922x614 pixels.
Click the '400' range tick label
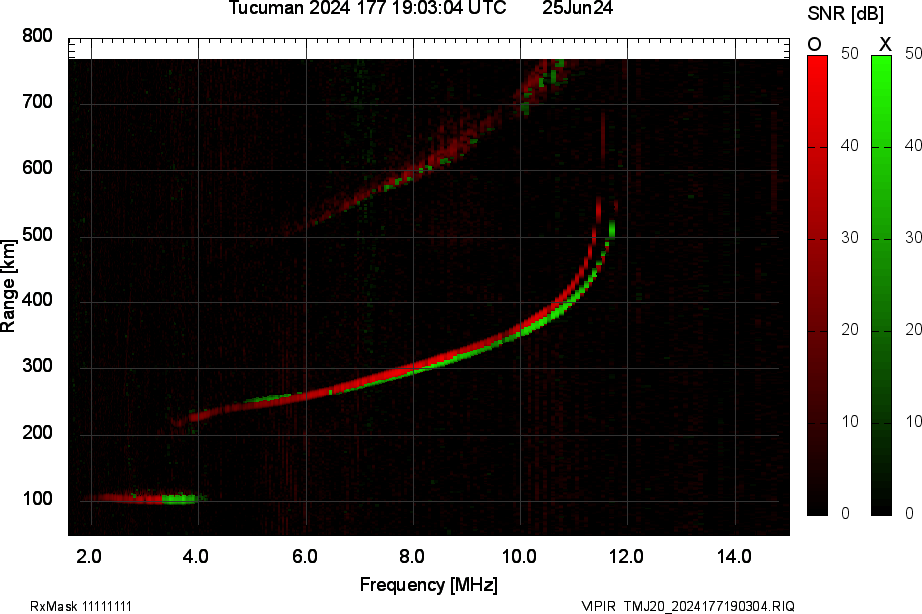38,300
